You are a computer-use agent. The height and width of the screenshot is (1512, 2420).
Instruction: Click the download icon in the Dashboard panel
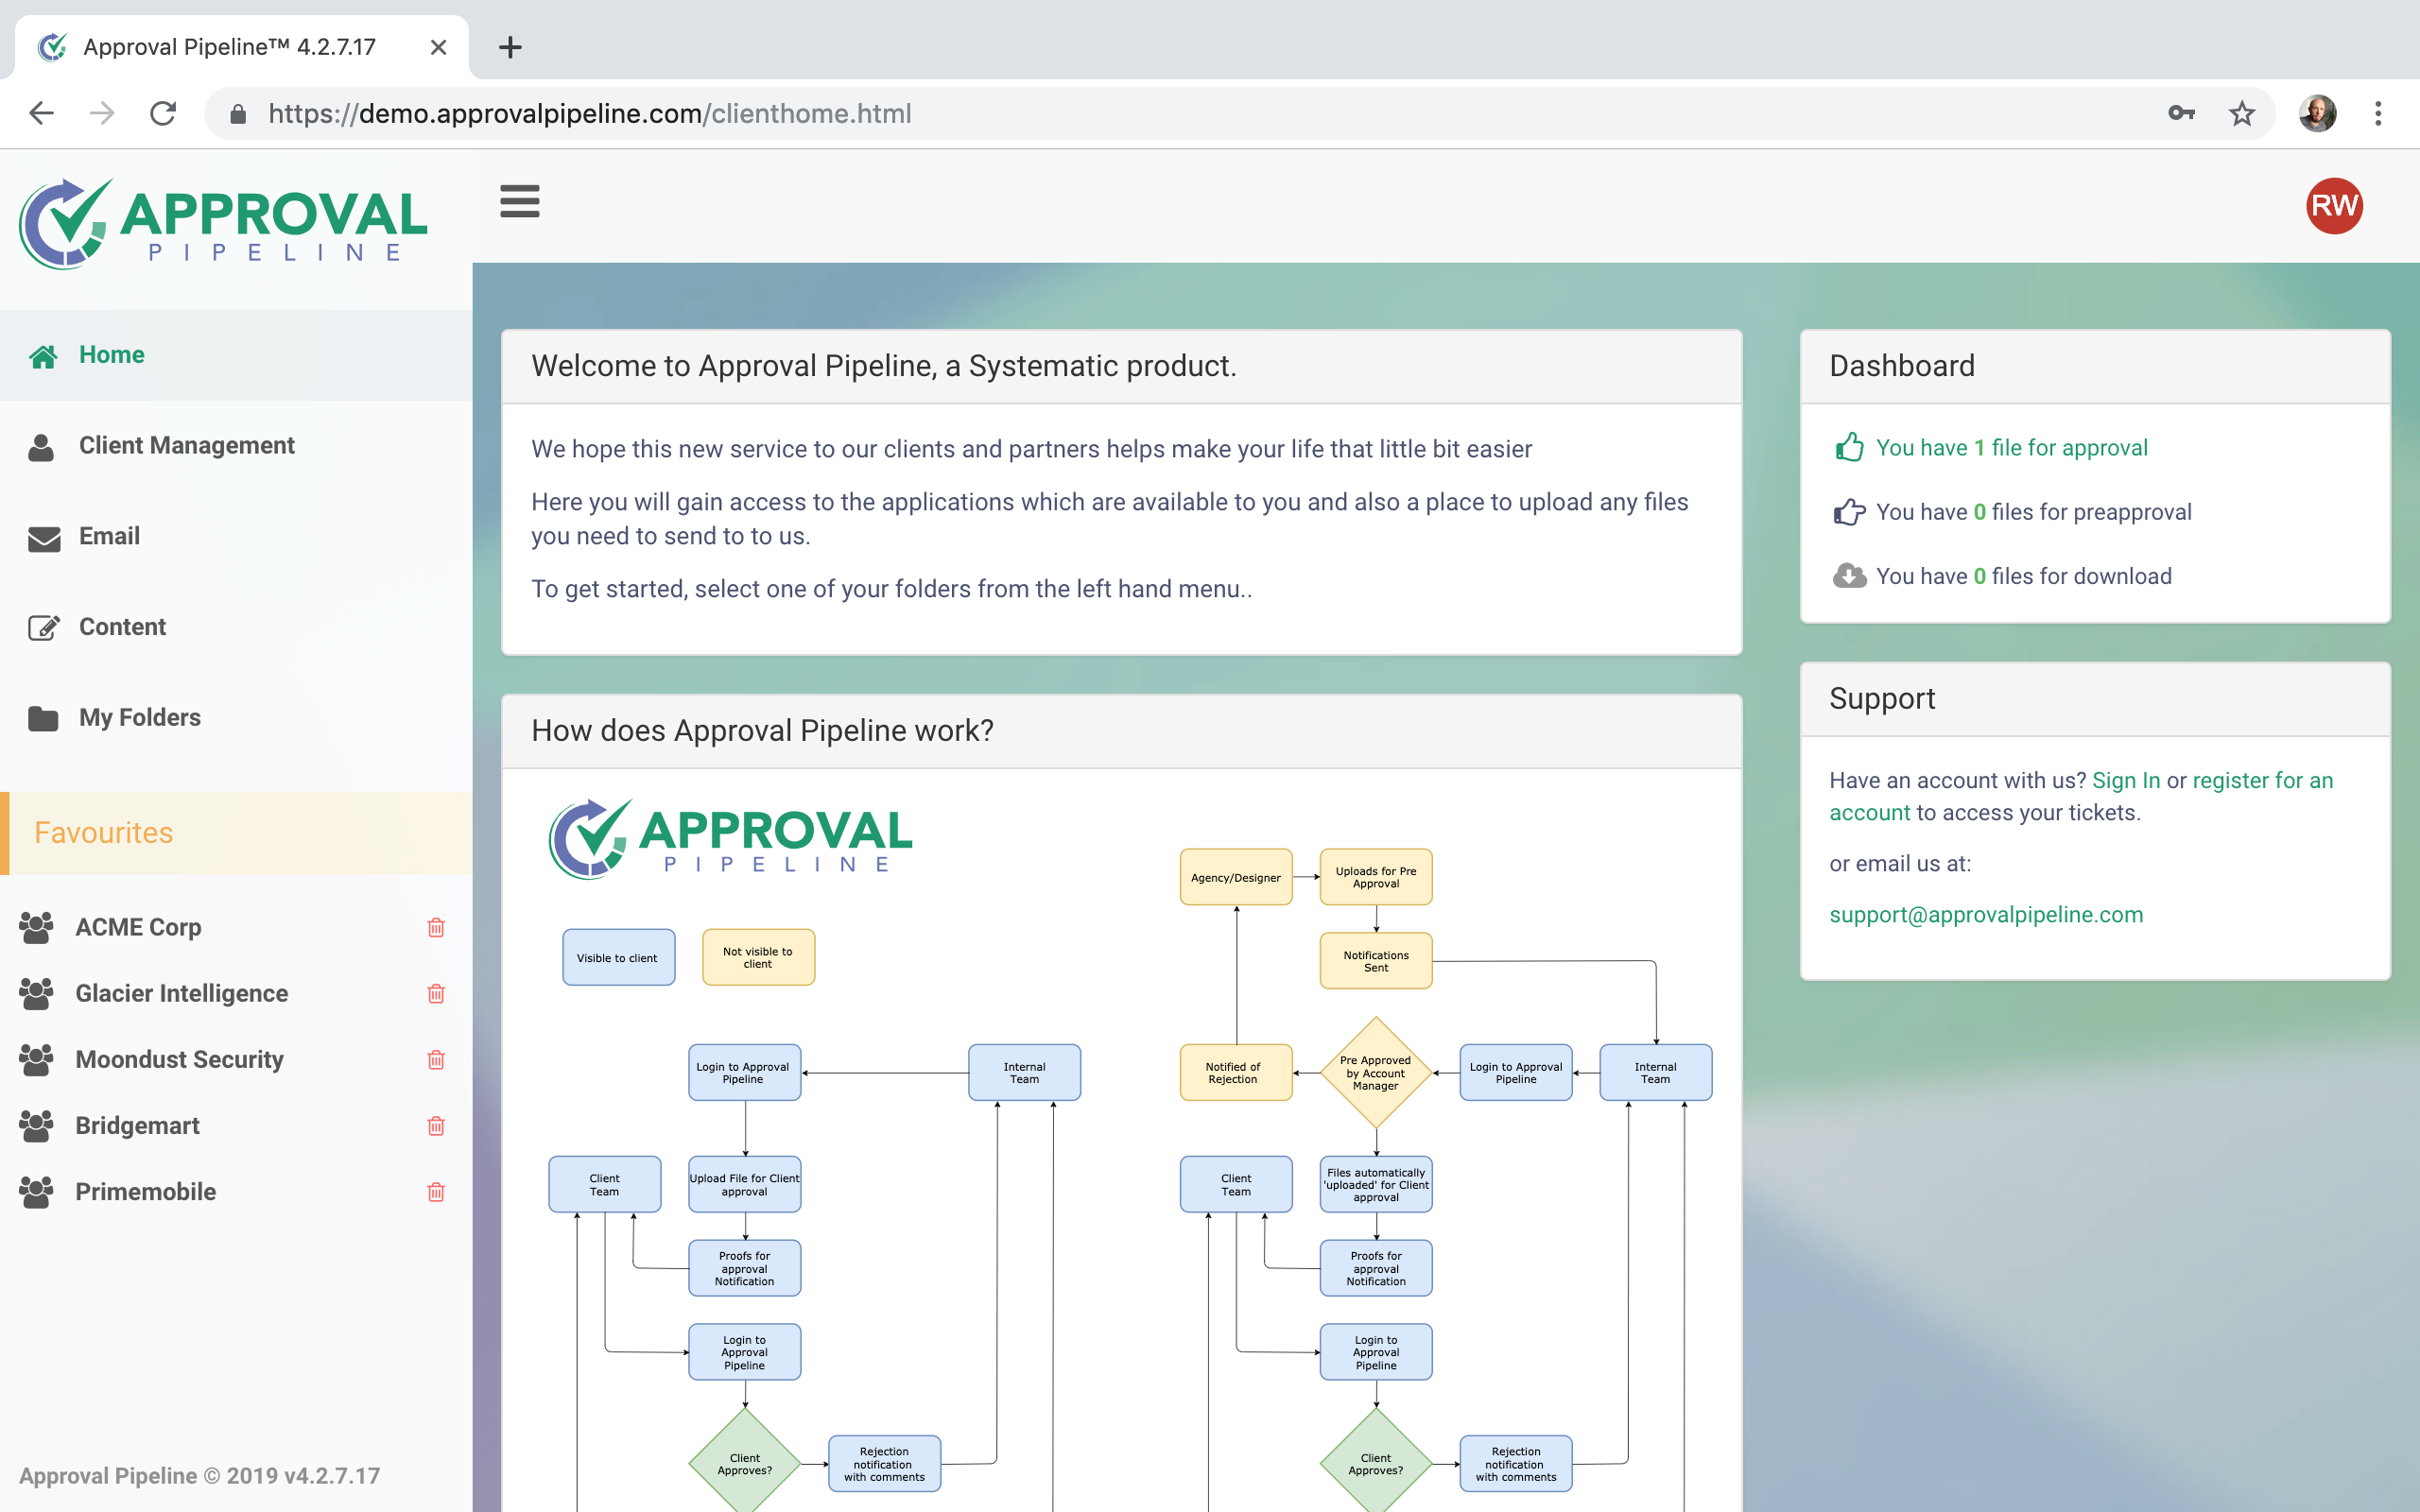tap(1851, 575)
